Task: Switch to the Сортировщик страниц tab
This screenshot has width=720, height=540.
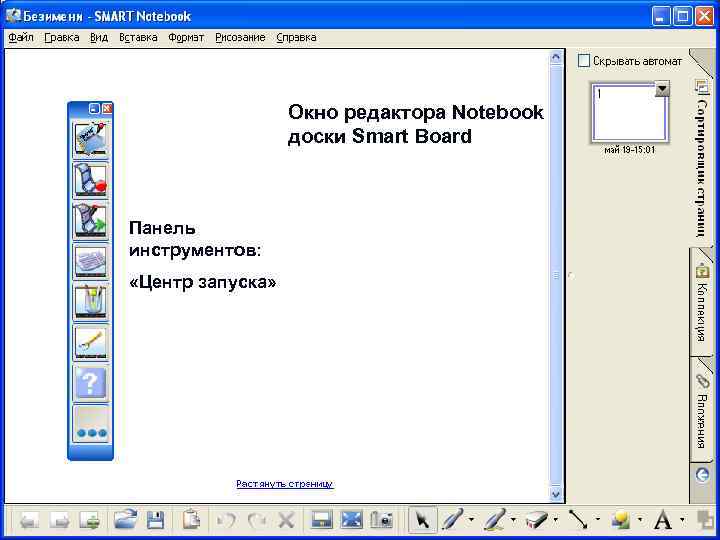Action: coord(702,158)
